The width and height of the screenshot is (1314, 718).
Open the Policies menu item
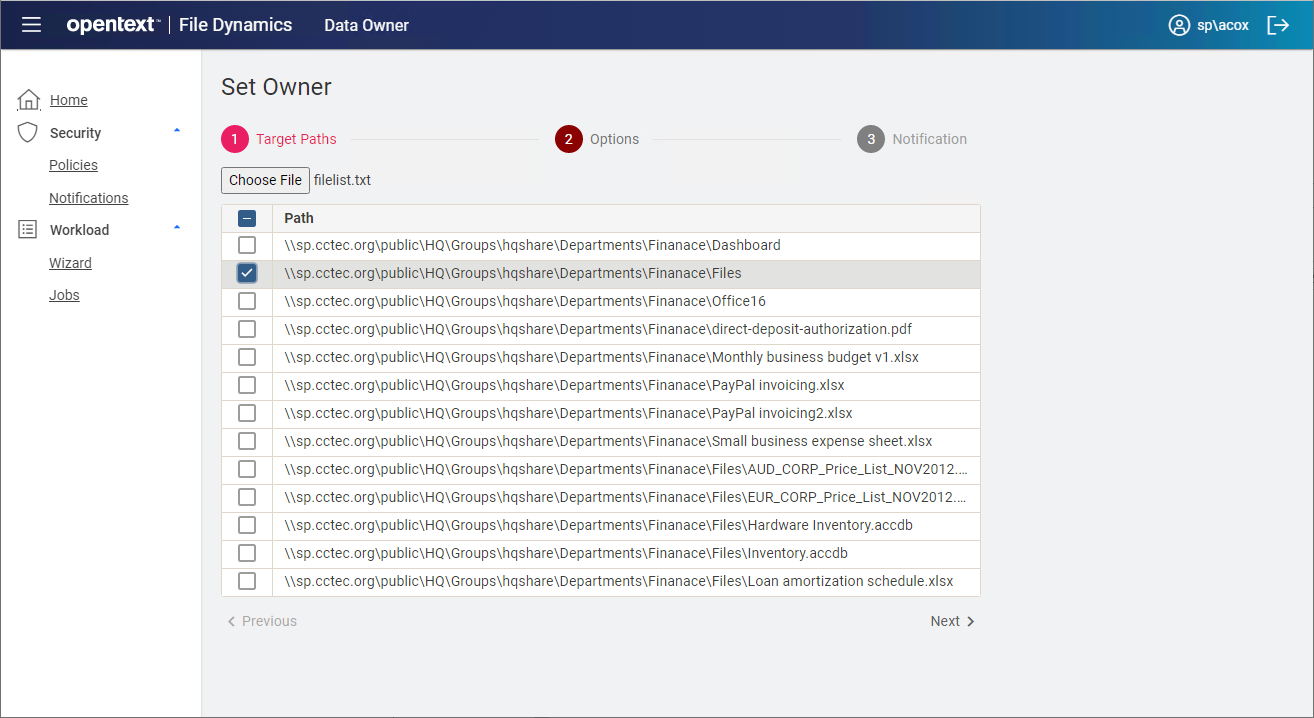73,165
